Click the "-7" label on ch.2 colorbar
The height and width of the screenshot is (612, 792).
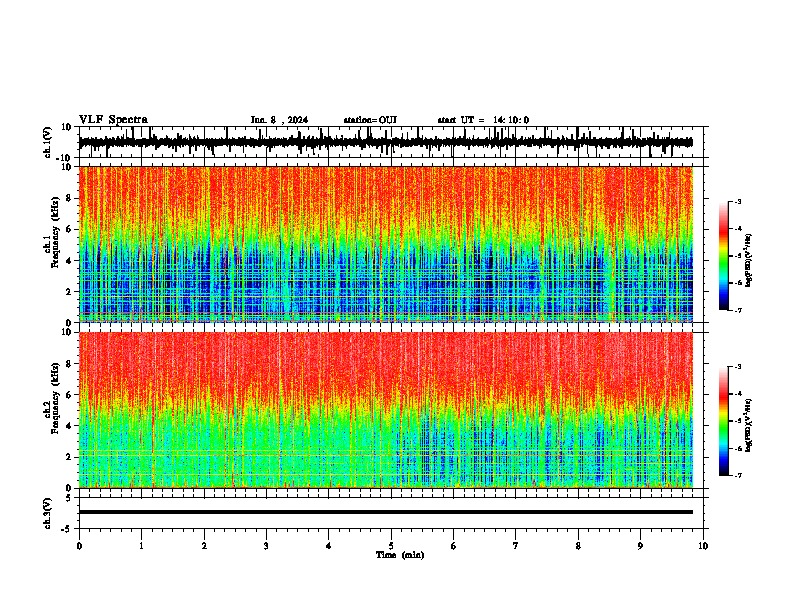[738, 475]
